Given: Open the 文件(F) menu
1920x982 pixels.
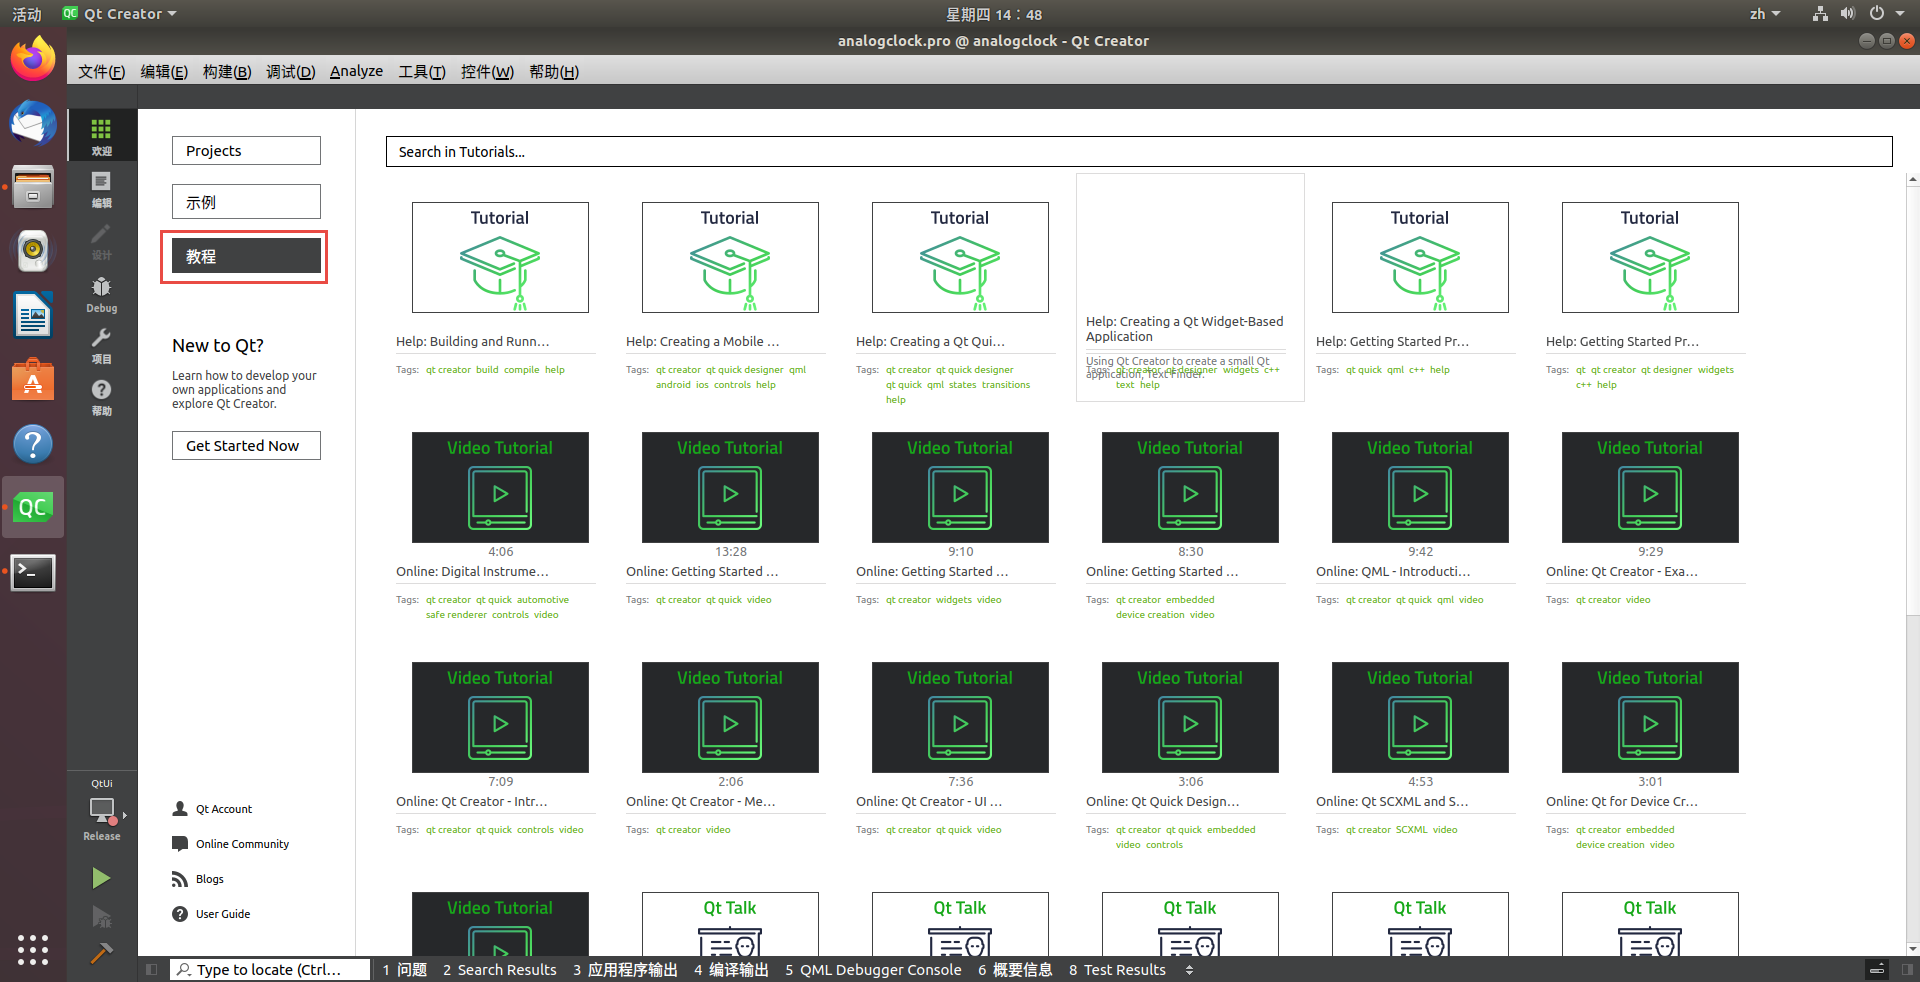Looking at the screenshot, I should tap(101, 72).
